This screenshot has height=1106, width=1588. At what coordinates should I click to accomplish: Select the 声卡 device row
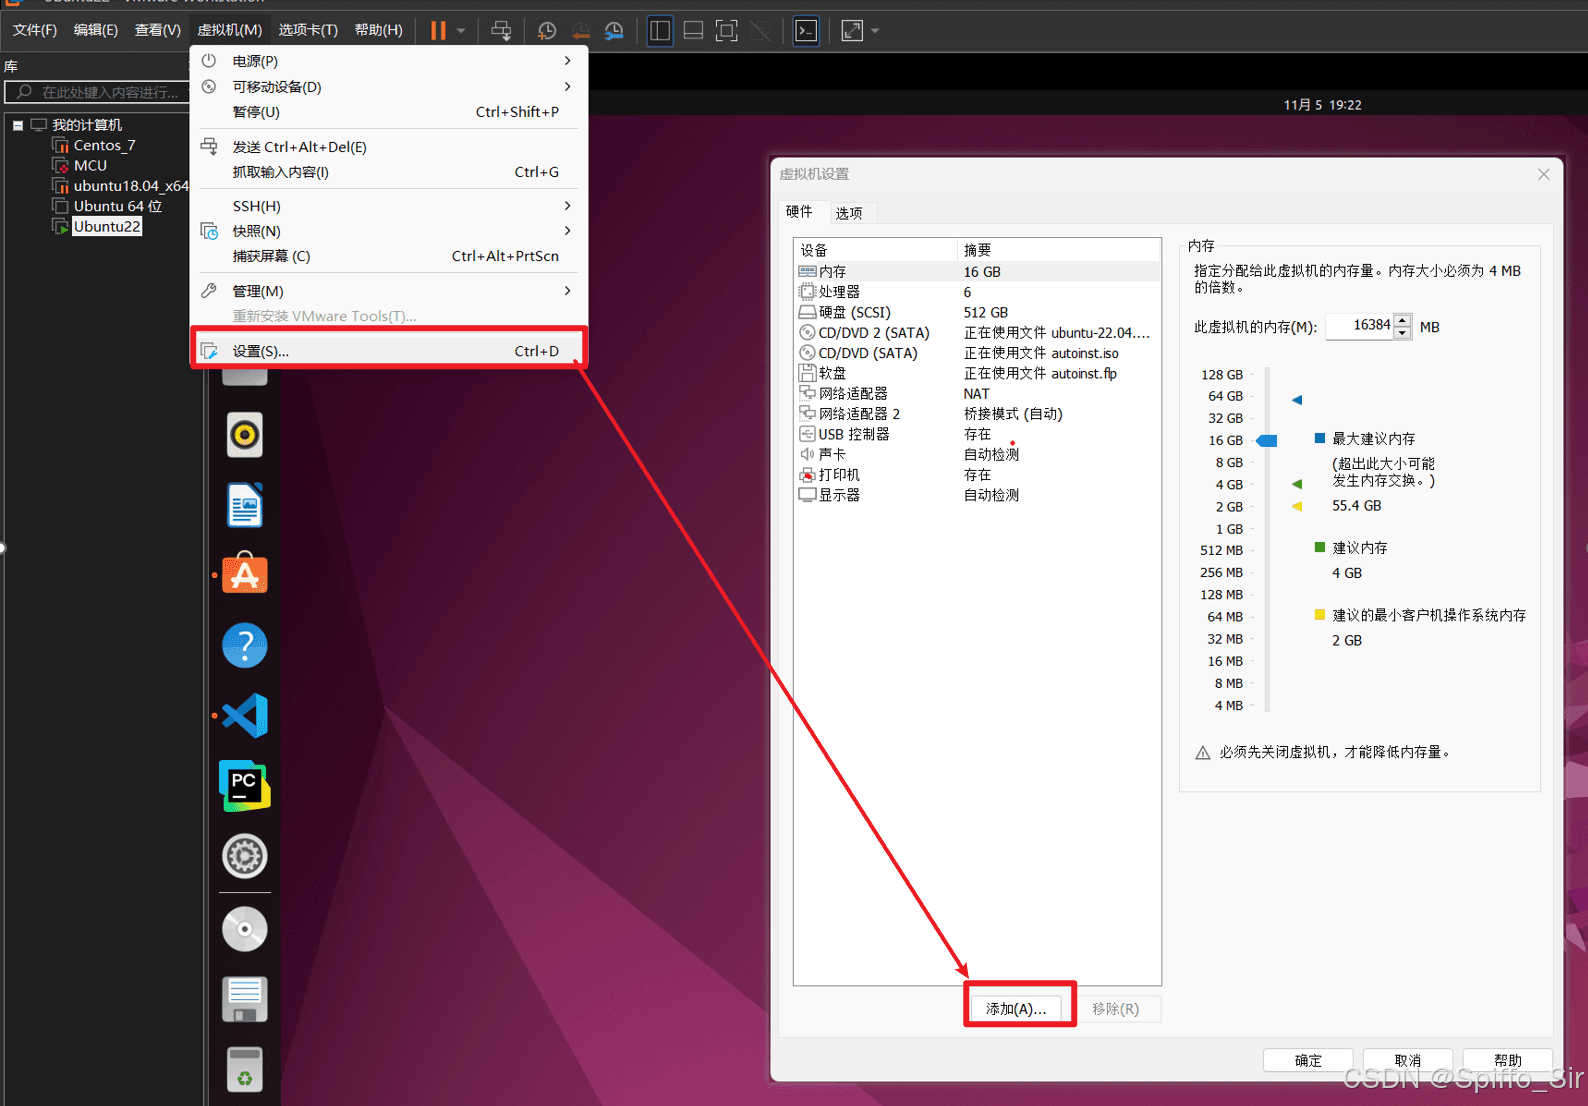978,454
